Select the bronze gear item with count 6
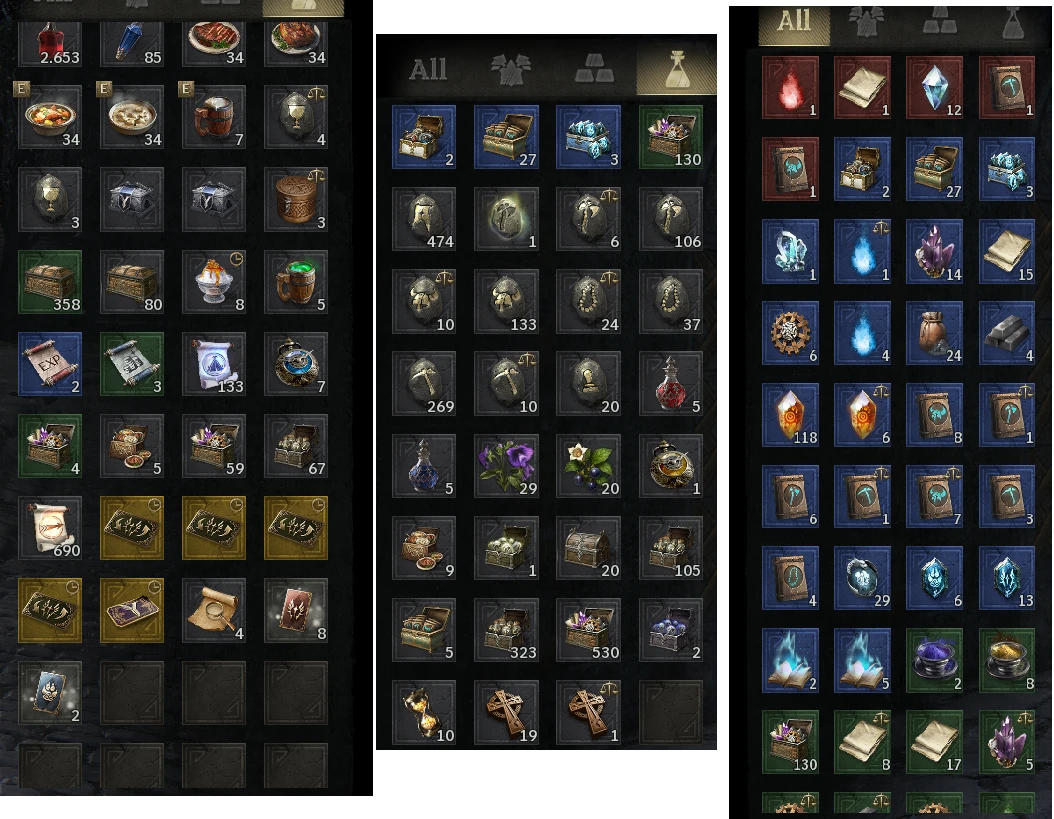1054x819 pixels. pyautogui.click(x=790, y=334)
